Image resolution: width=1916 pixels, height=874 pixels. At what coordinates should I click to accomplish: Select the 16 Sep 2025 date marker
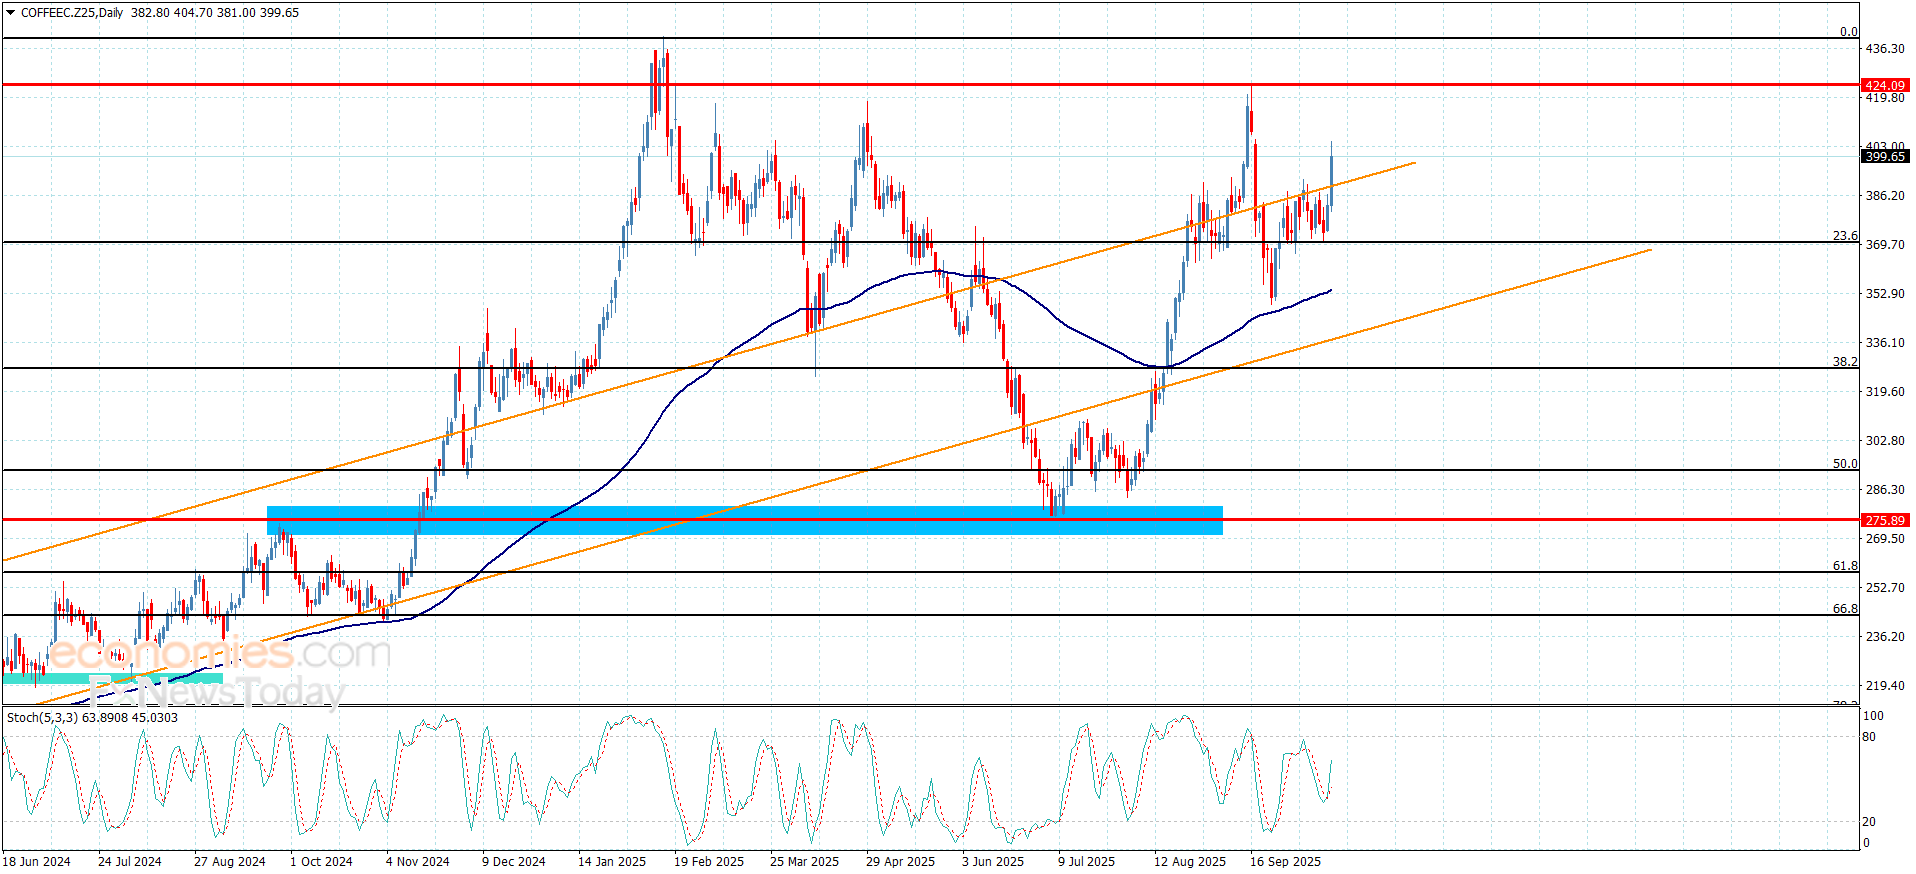coord(1285,861)
